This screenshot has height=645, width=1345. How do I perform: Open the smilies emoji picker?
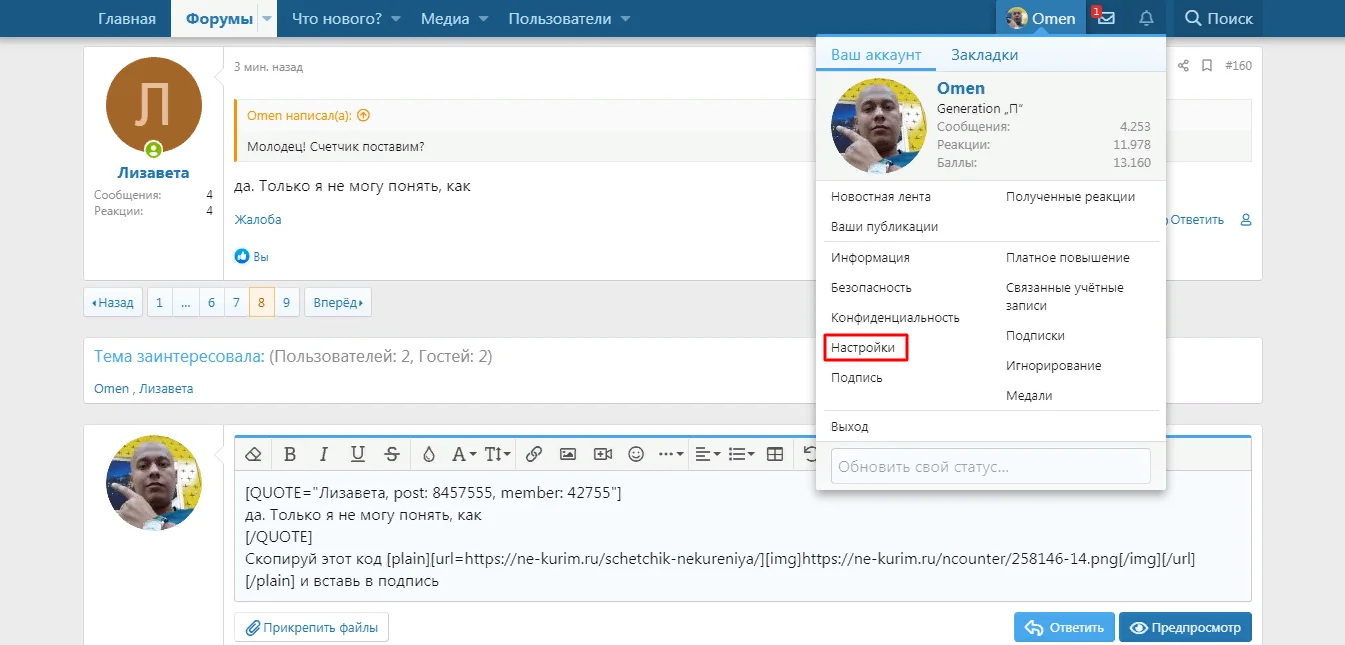coord(636,454)
